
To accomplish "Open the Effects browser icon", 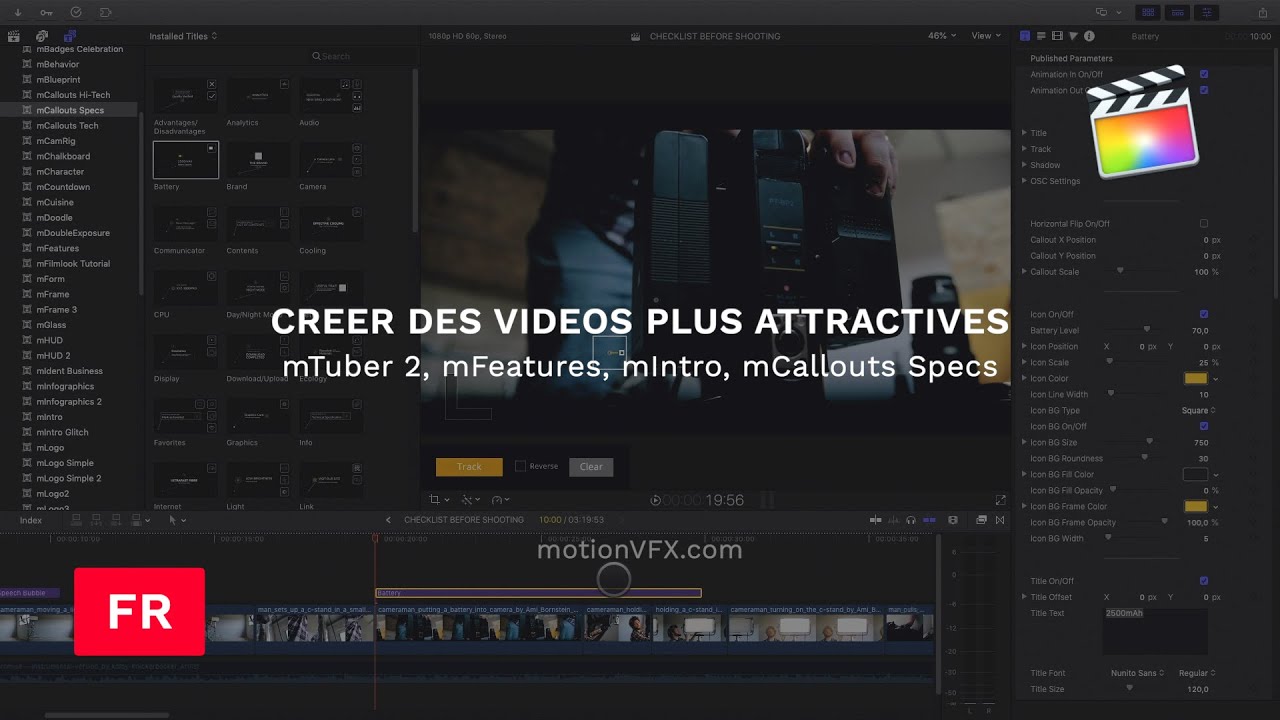I will (981, 520).
